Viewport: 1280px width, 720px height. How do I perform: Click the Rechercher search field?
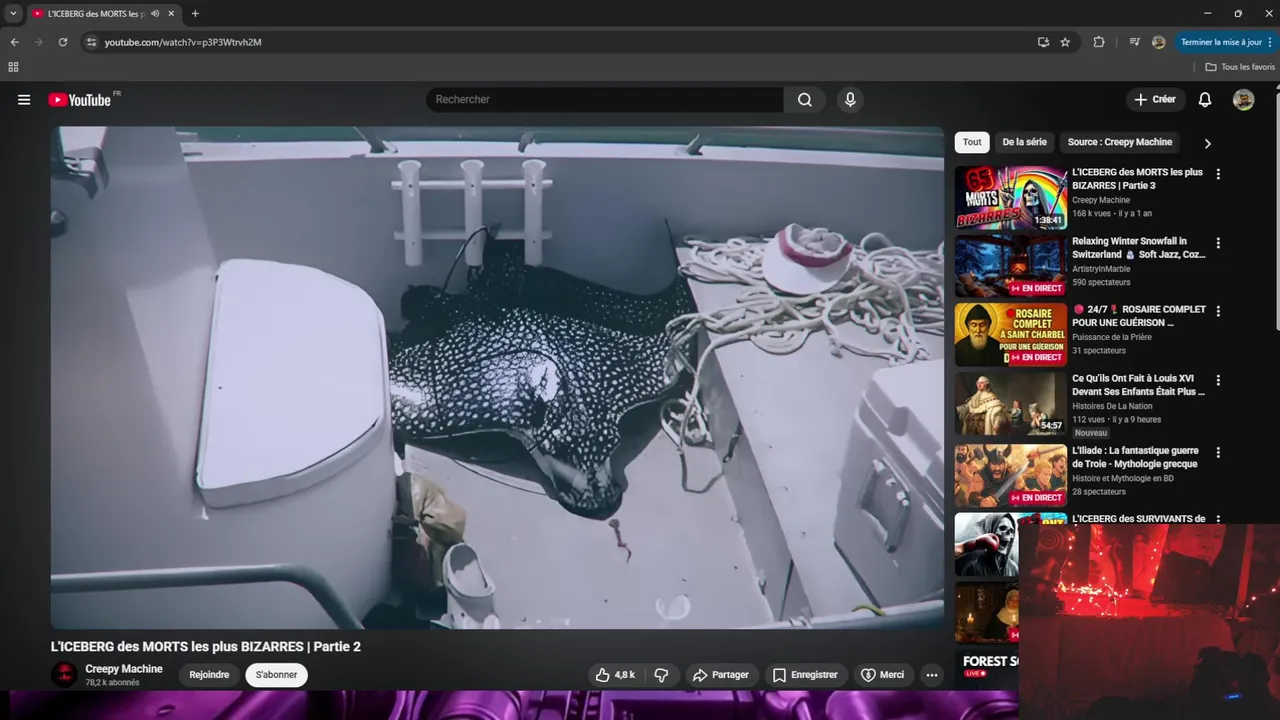(x=605, y=100)
